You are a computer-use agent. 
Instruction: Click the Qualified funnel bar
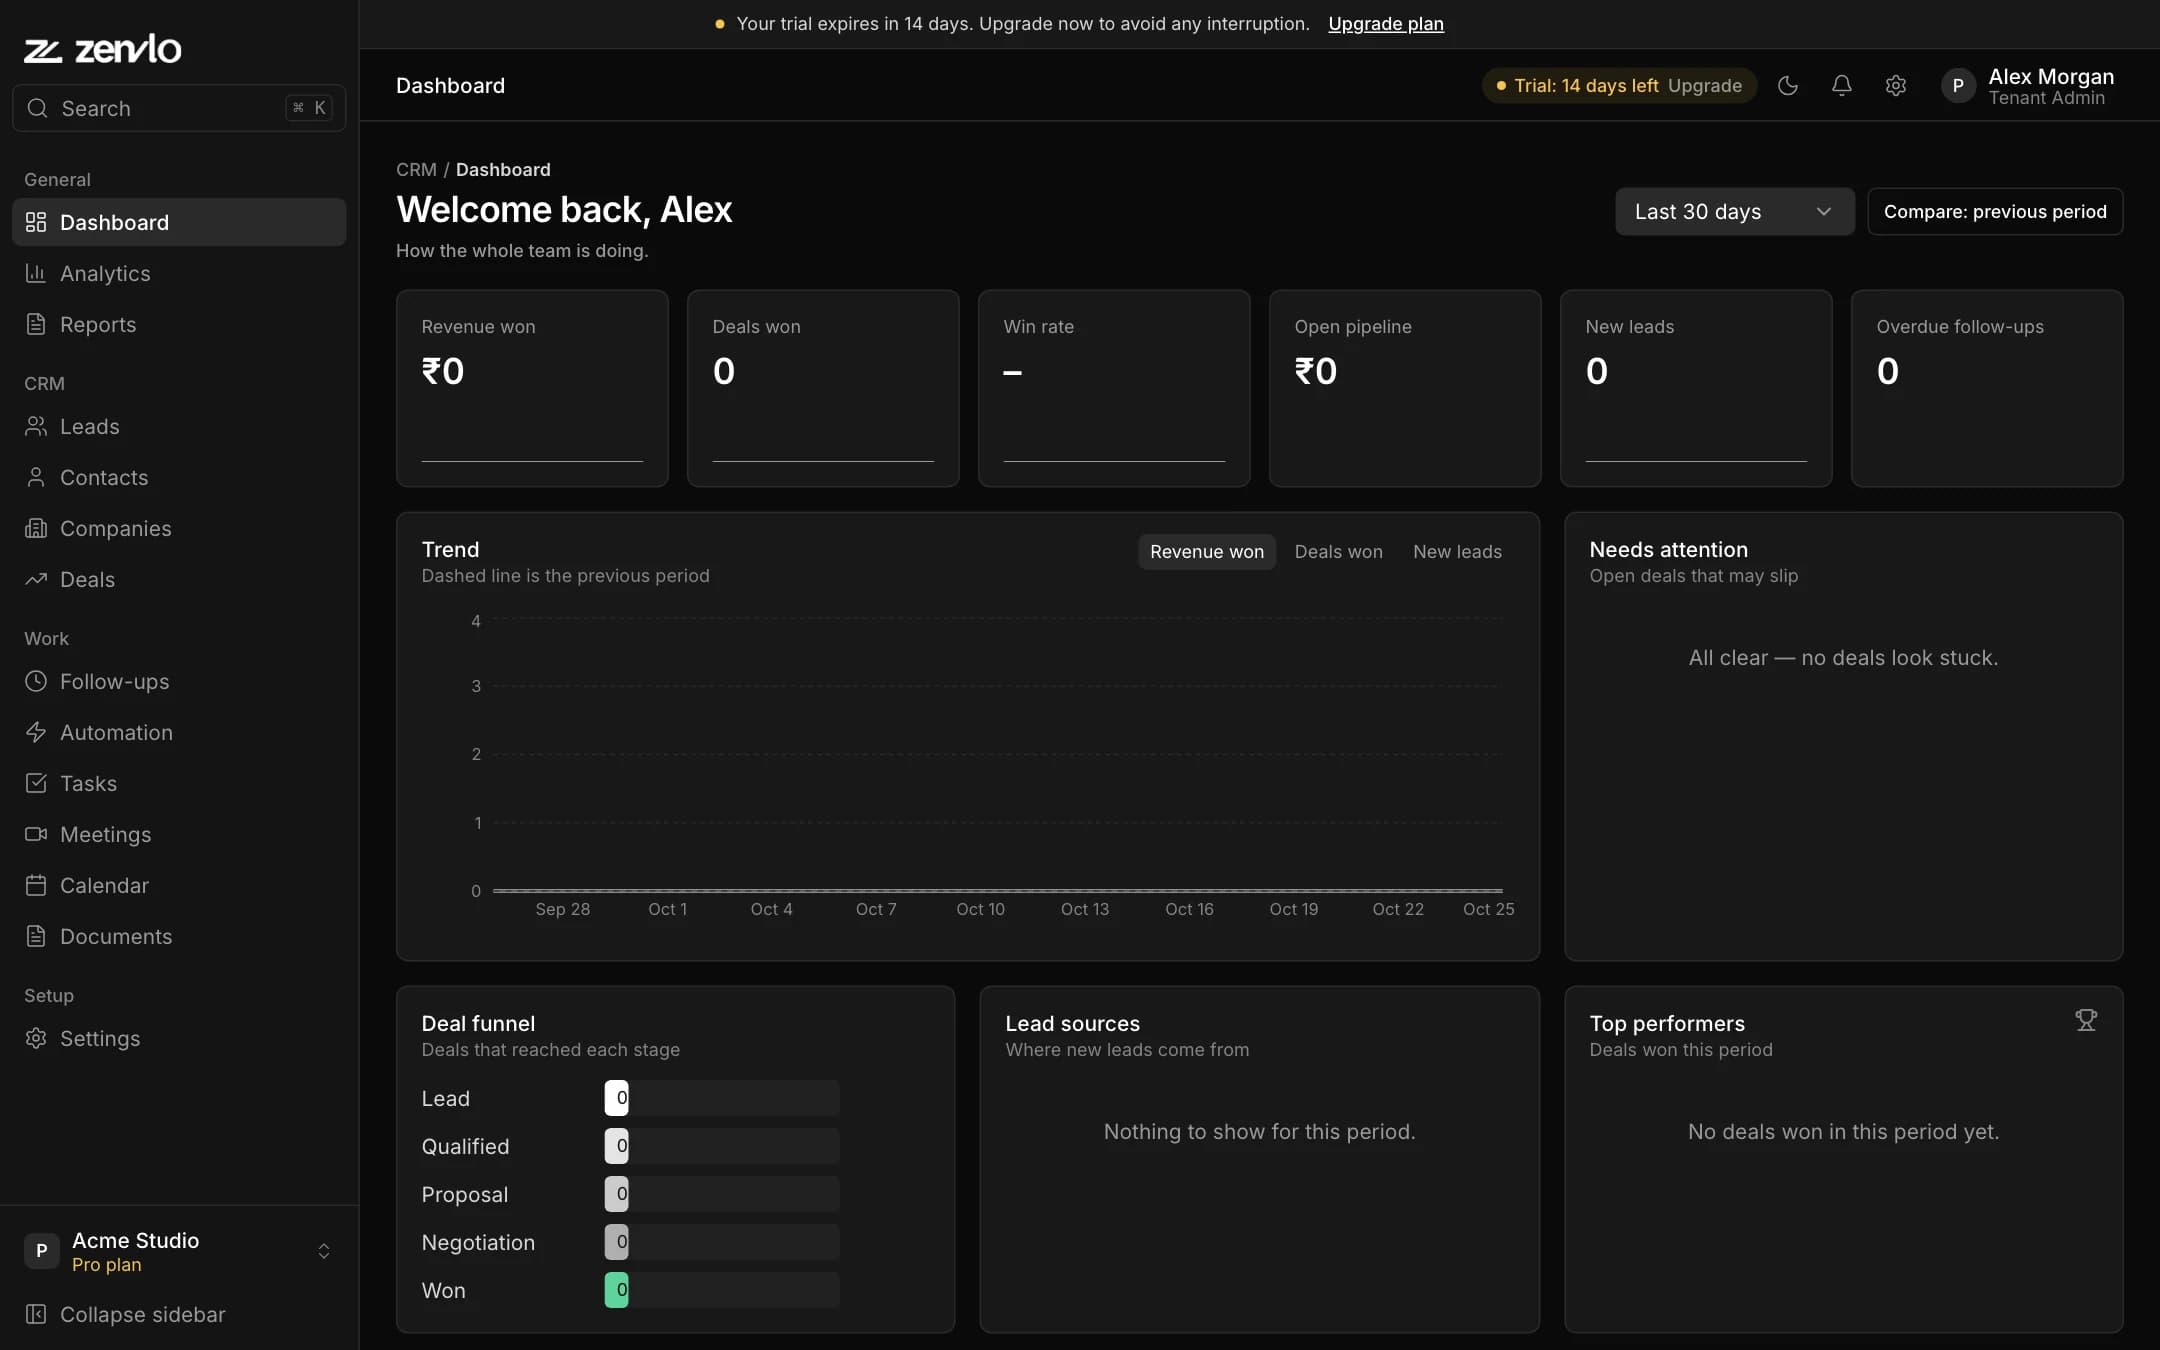tap(721, 1146)
